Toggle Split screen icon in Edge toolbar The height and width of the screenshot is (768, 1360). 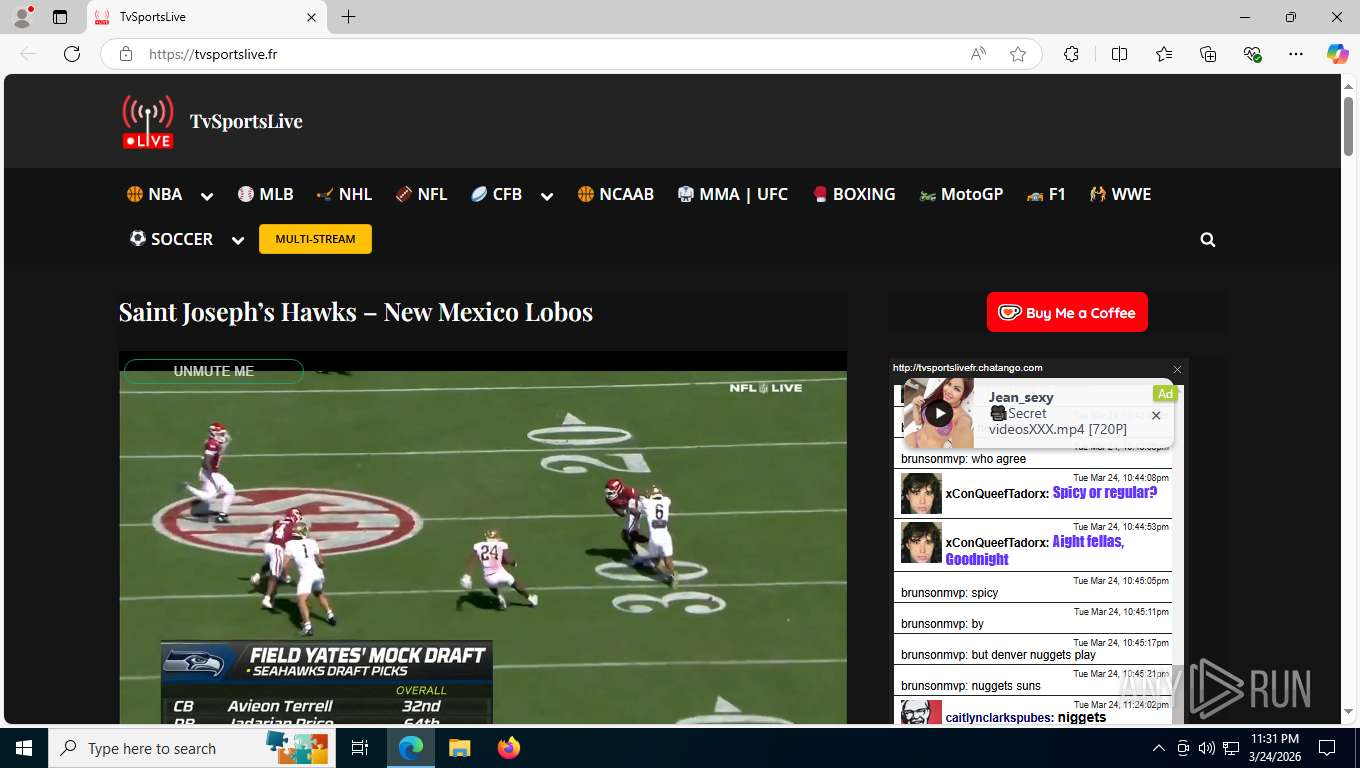[x=1119, y=54]
